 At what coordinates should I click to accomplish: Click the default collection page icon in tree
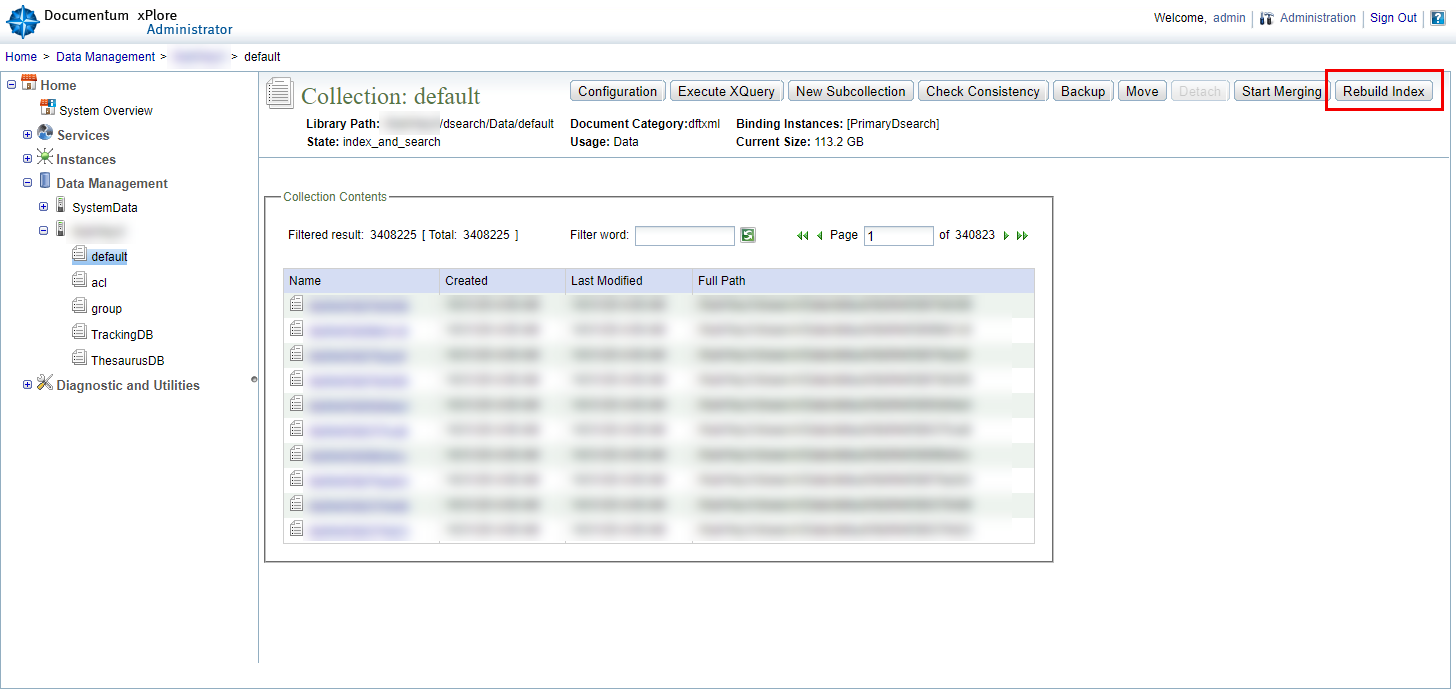[x=80, y=255]
